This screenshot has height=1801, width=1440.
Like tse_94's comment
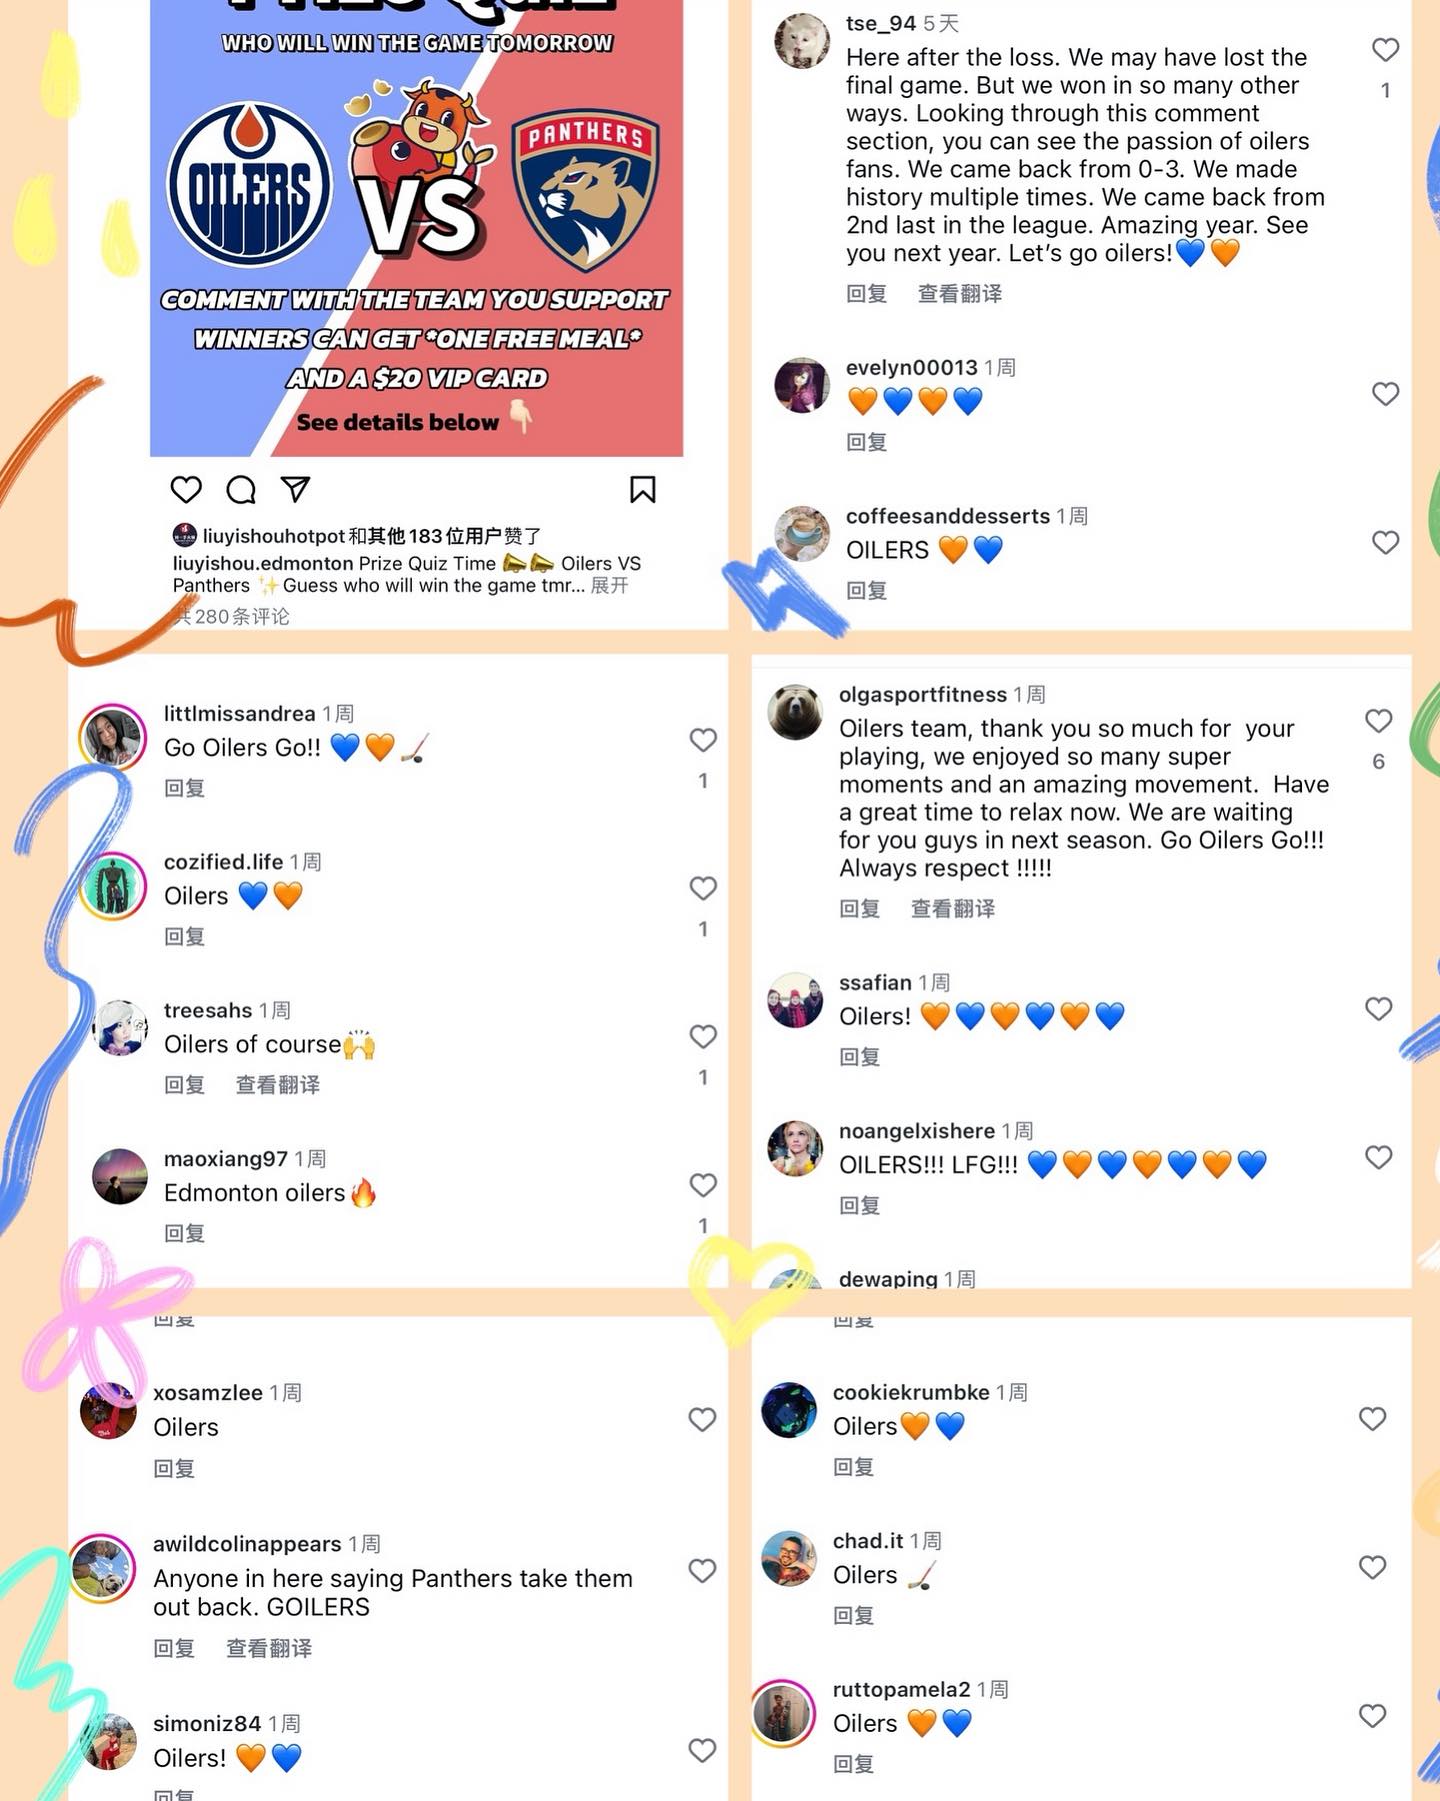click(x=1385, y=50)
